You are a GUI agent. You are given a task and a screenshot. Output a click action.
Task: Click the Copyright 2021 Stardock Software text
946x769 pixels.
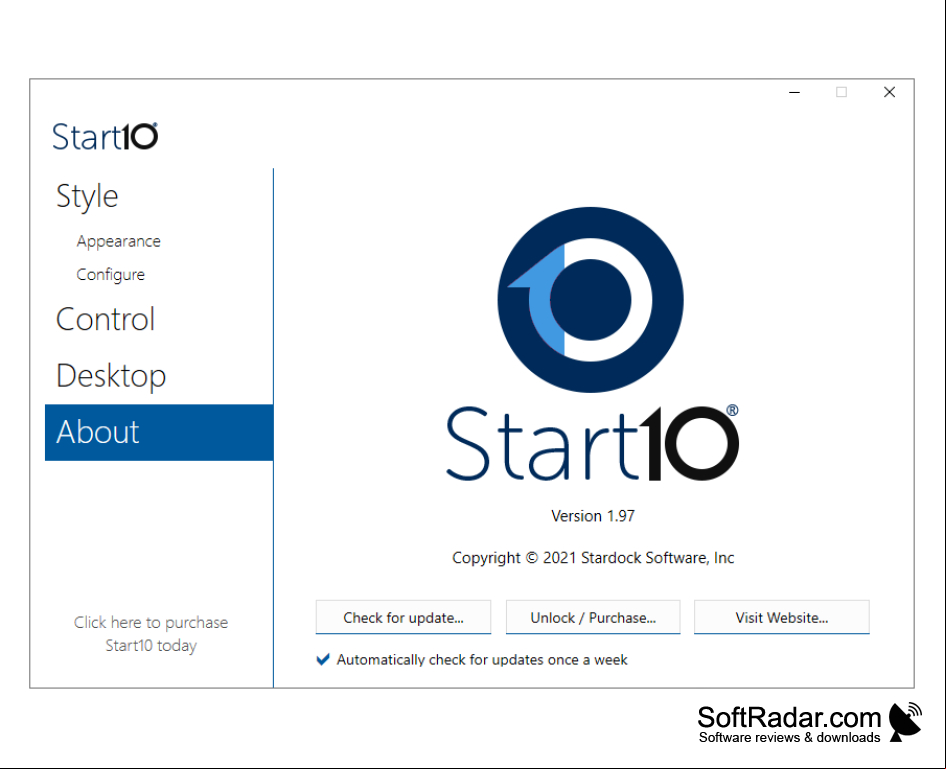[593, 558]
